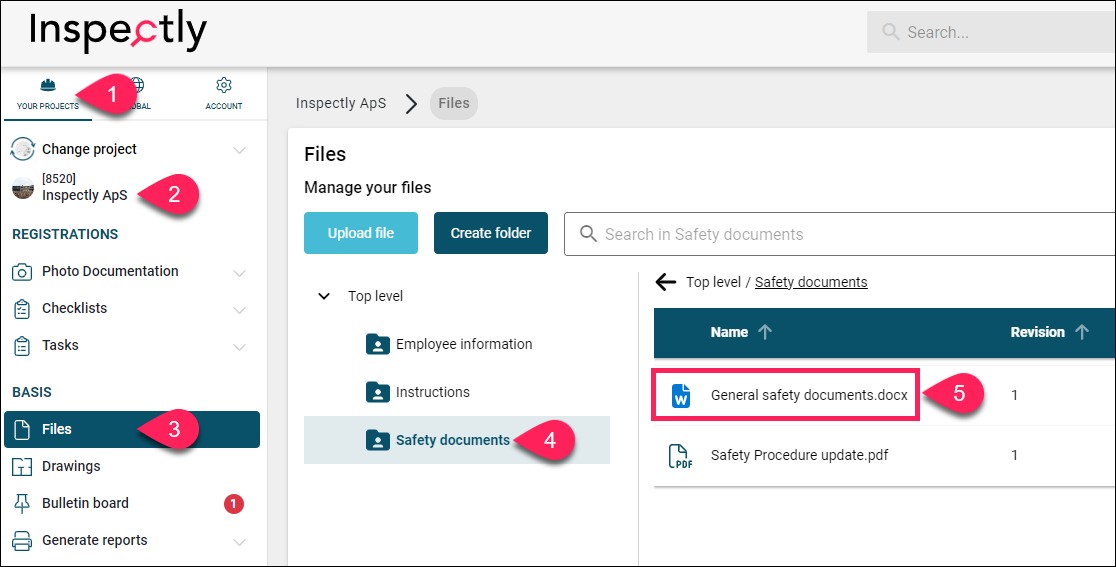Open Safety Procedure update.pdf
1116x567 pixels.
point(799,455)
